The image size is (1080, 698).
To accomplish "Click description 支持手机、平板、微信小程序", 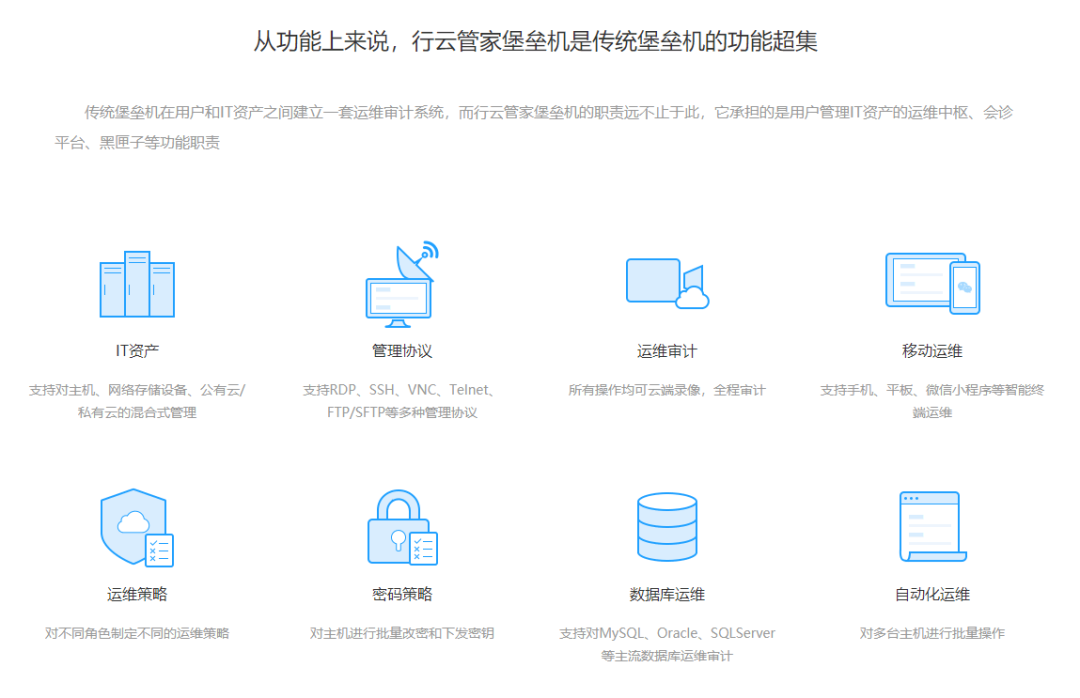I will pos(932,401).
